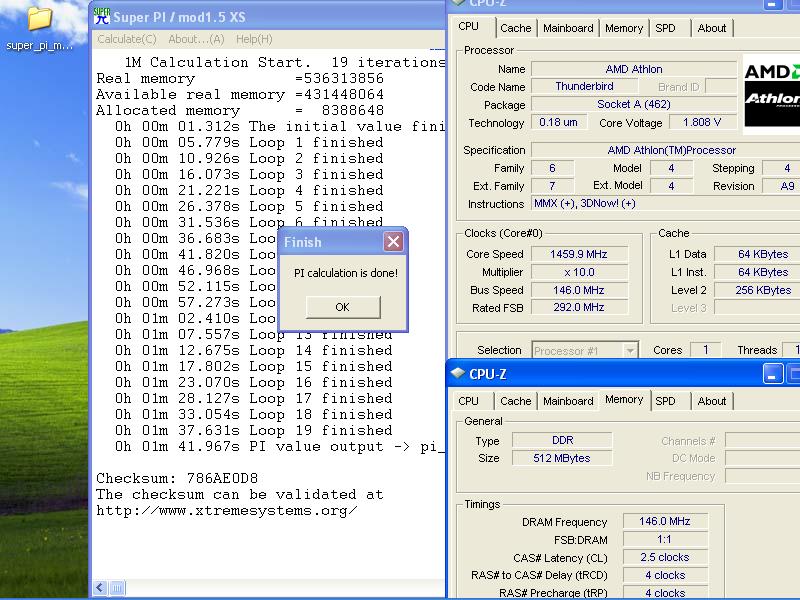The width and height of the screenshot is (800, 600).
Task: Click the Super PI horizontal scrollbar thumb
Action: click(x=117, y=588)
